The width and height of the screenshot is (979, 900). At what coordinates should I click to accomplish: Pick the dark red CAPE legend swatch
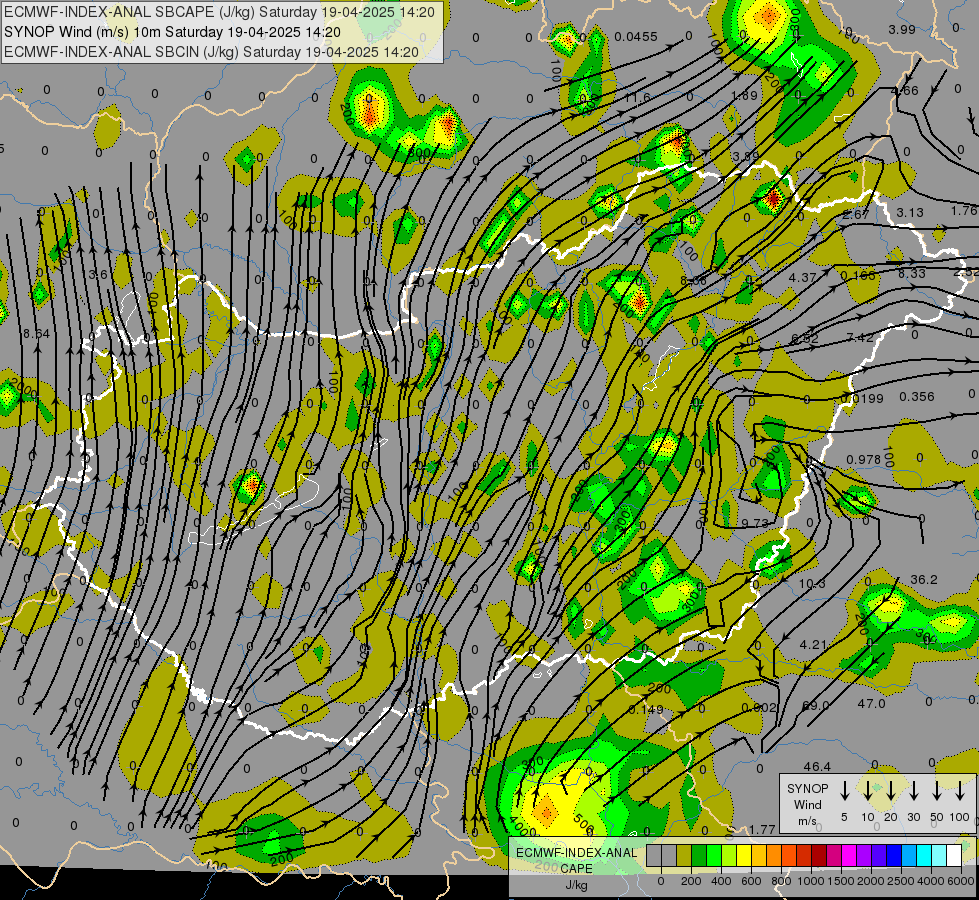tap(819, 855)
